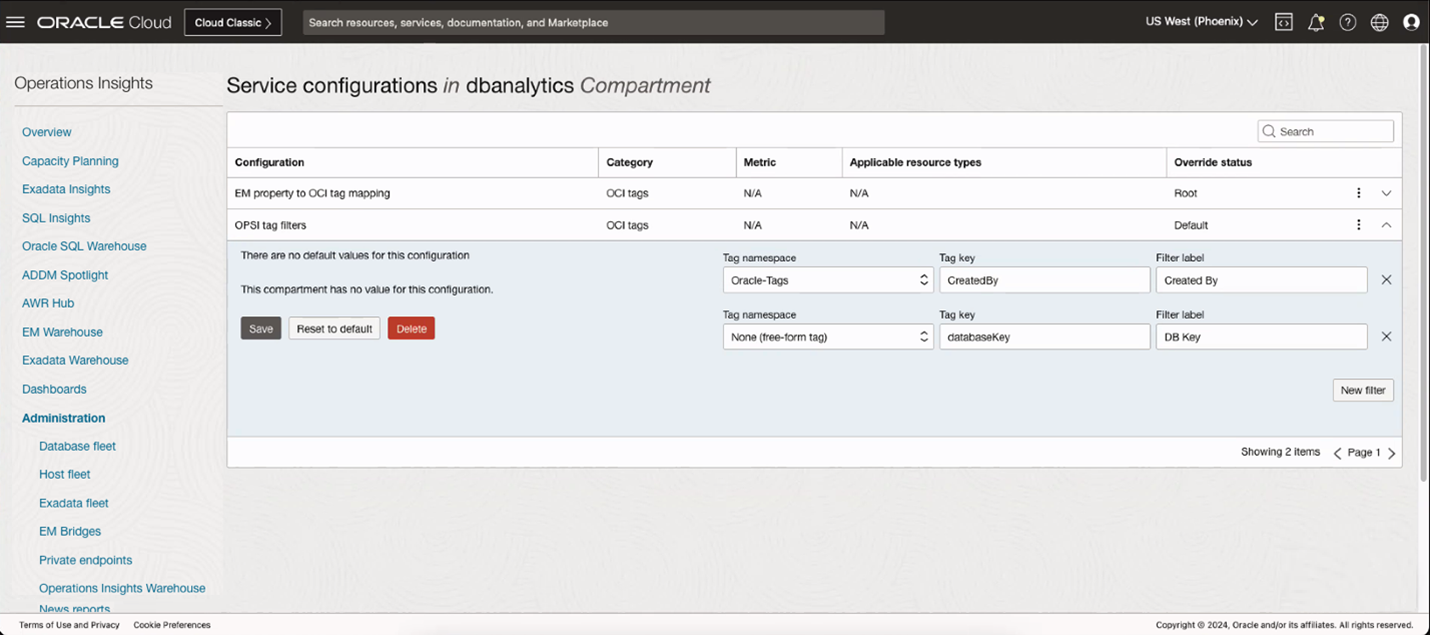This screenshot has height=635, width=1430.
Task: Open AWR Hub
Action: pyautogui.click(x=48, y=303)
